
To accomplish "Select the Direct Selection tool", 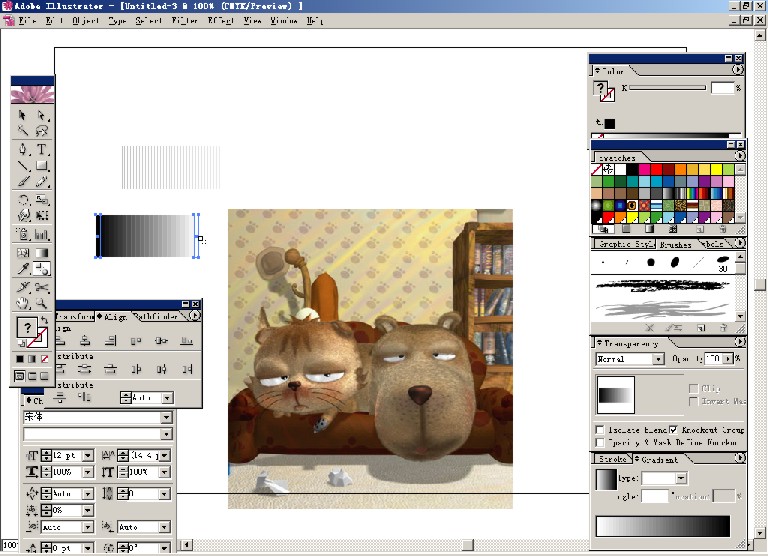I will (42, 115).
